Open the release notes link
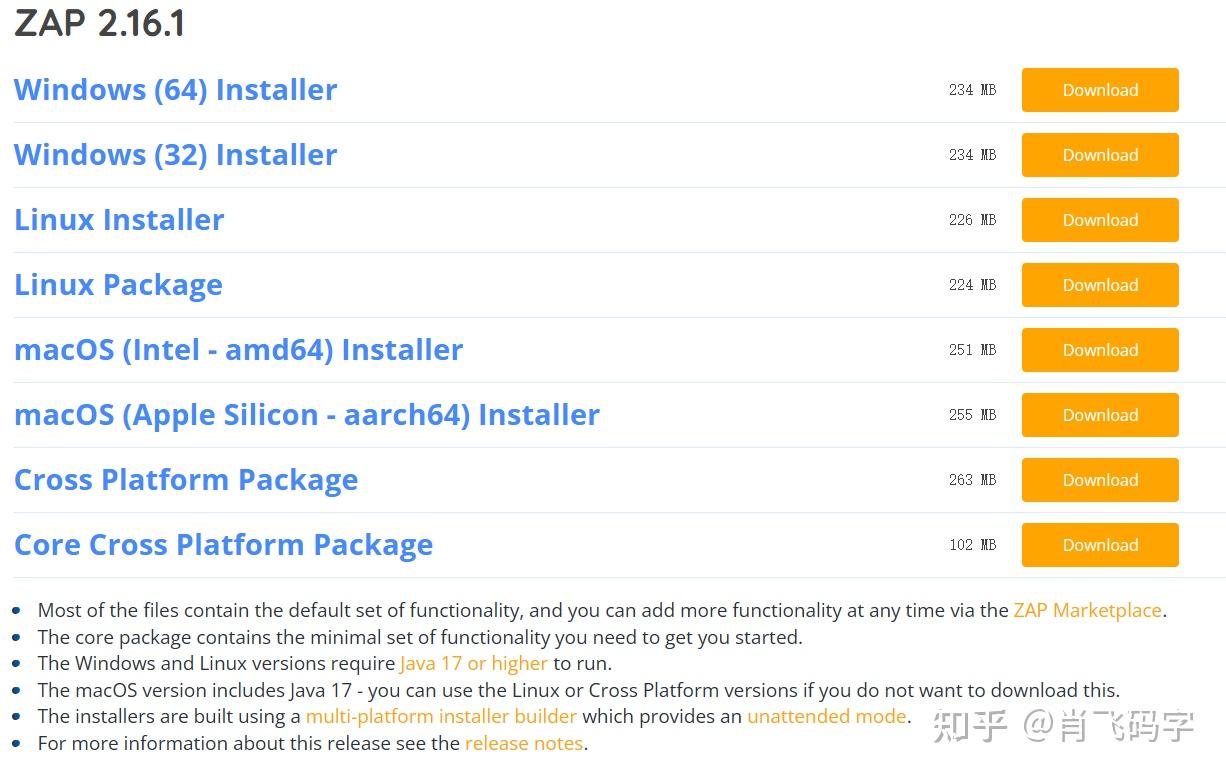1226x774 pixels. click(x=523, y=743)
